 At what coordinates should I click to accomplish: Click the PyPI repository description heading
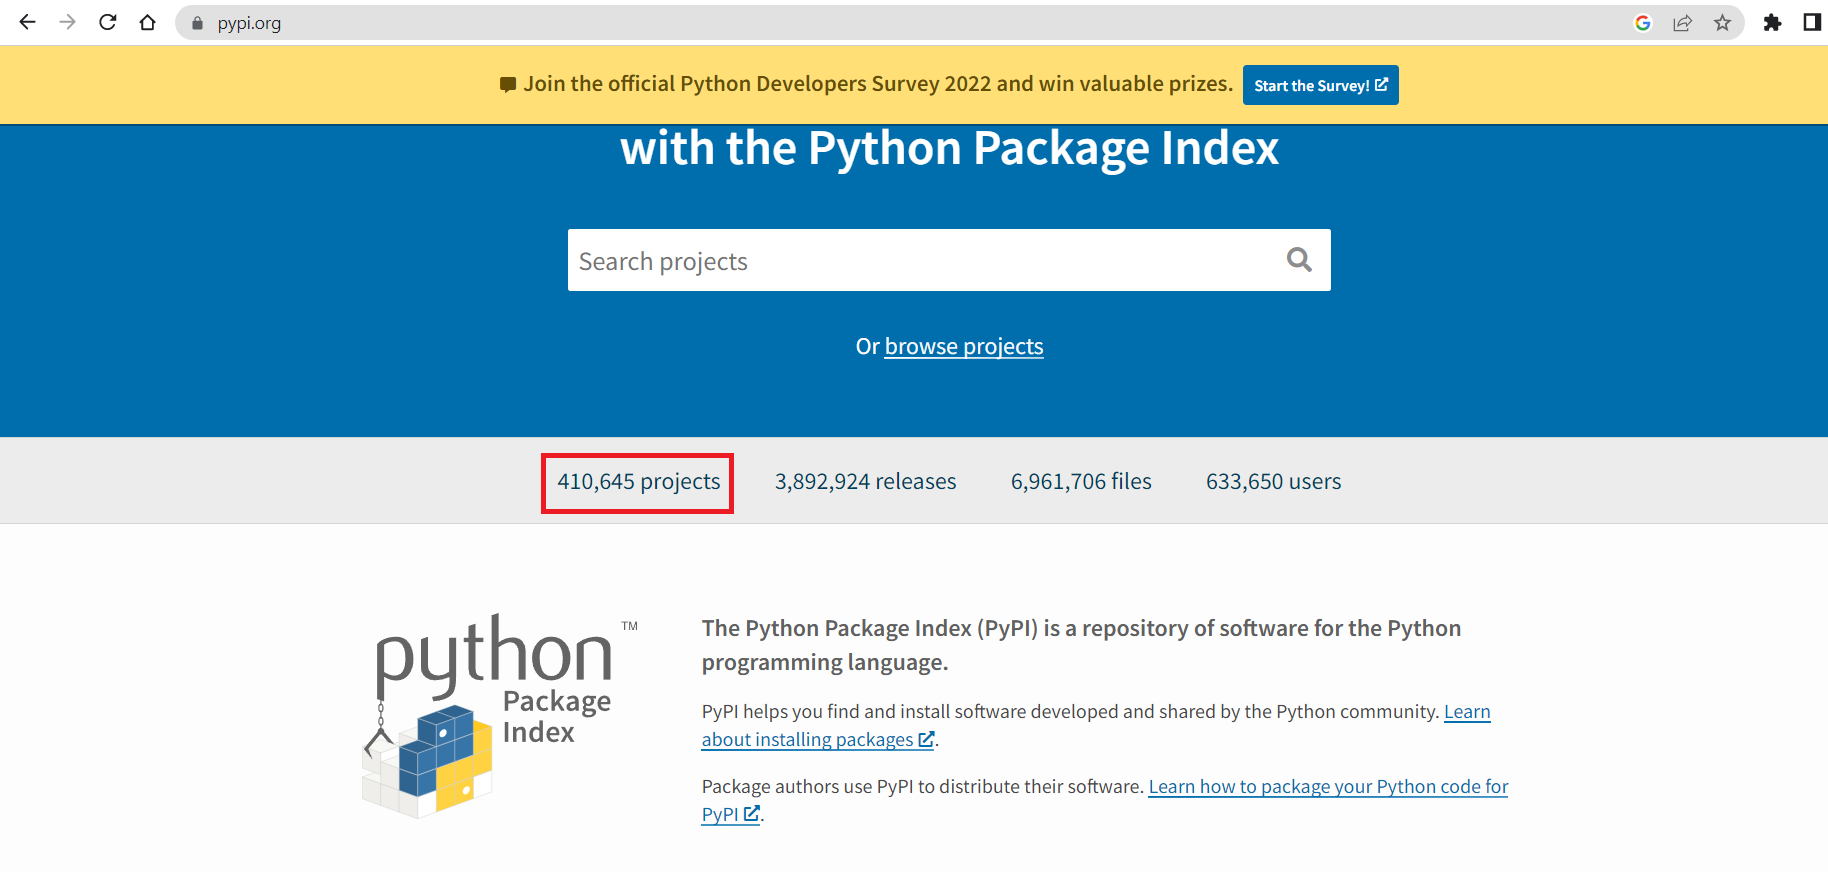1081,645
